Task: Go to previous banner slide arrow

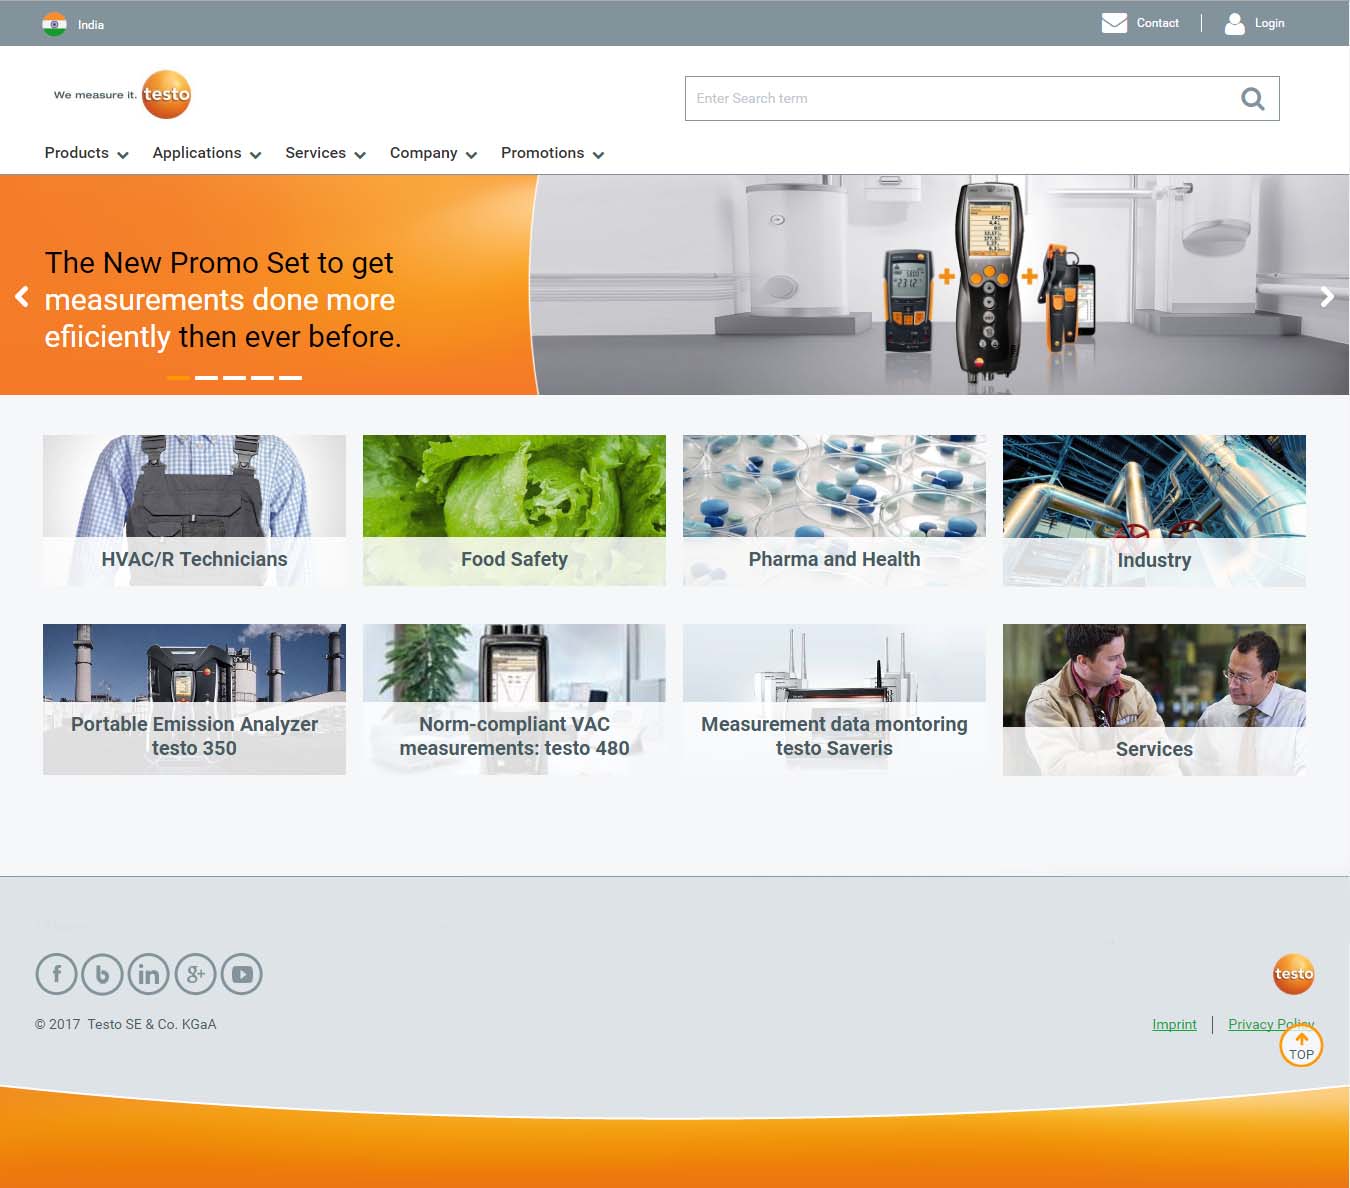Action: (x=21, y=296)
